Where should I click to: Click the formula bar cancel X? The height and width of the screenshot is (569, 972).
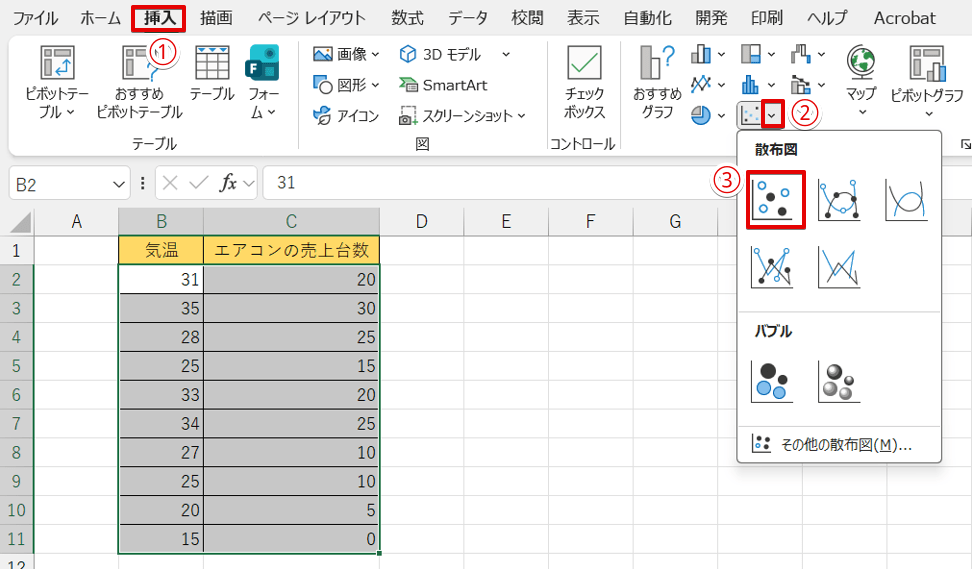(170, 183)
